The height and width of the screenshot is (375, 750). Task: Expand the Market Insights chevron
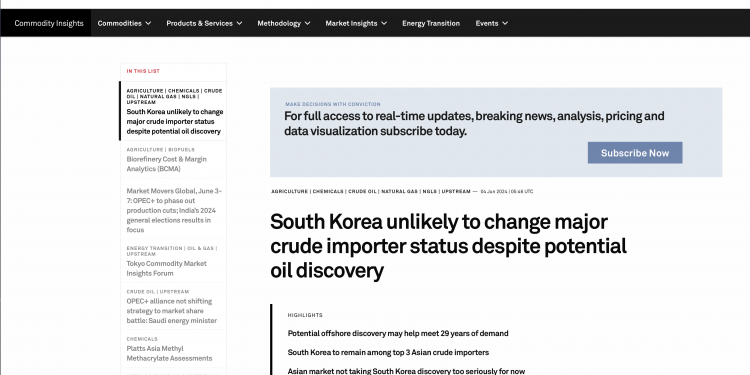tap(384, 23)
